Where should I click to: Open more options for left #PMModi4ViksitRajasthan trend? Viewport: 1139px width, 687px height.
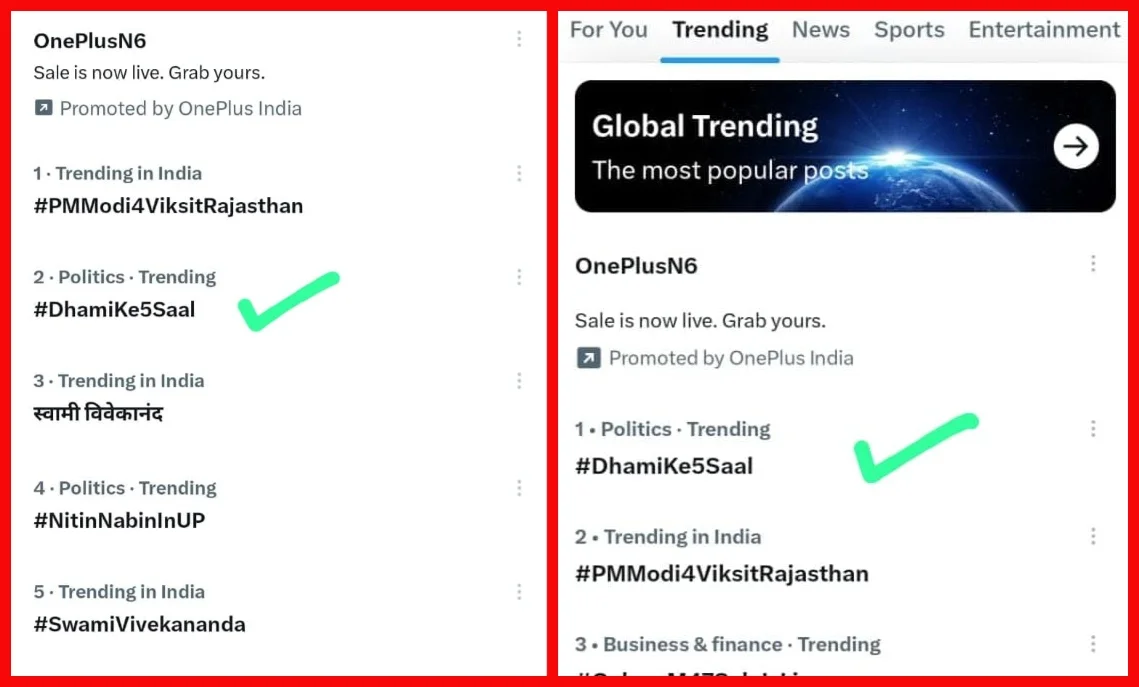[519, 174]
